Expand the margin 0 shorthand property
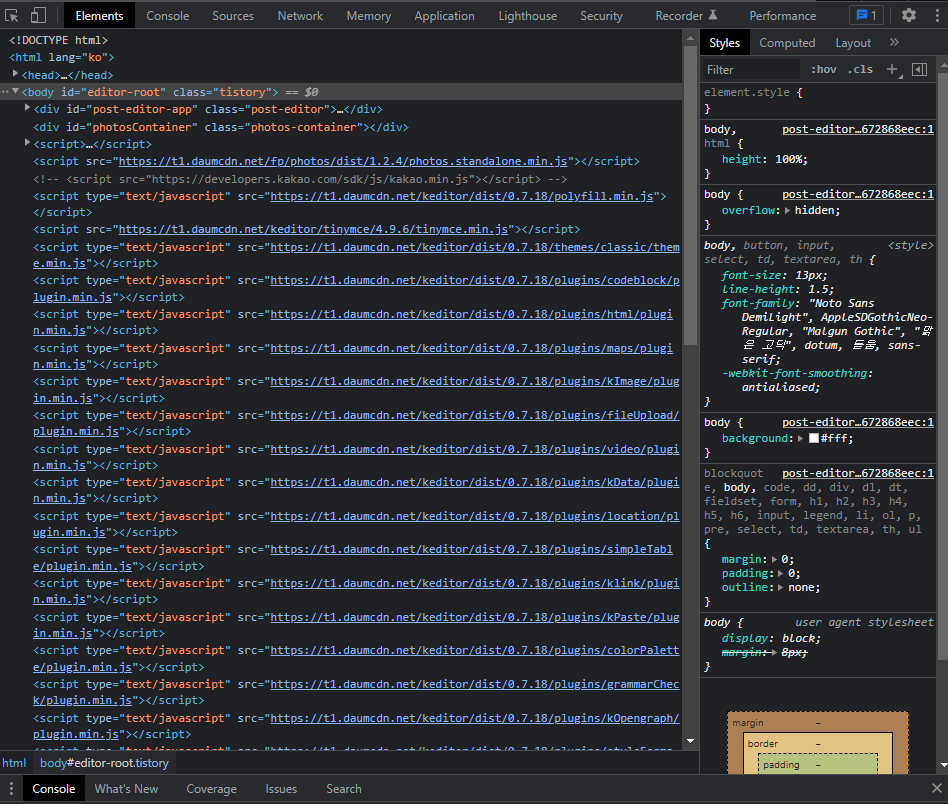 (774, 559)
